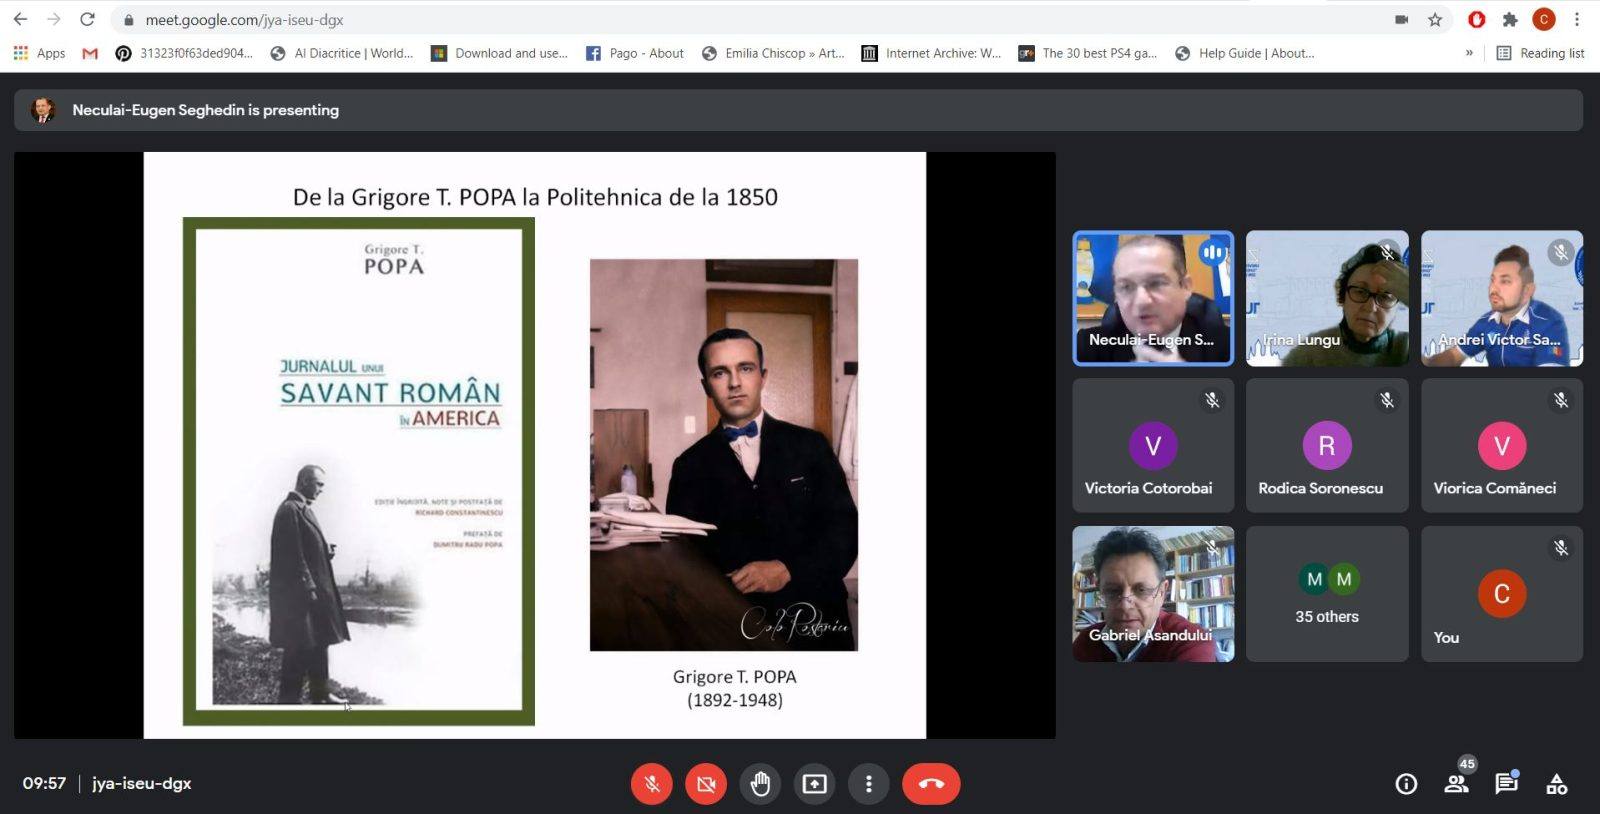Click the 09:57 clock text
The image size is (1600, 814).
pos(44,783)
